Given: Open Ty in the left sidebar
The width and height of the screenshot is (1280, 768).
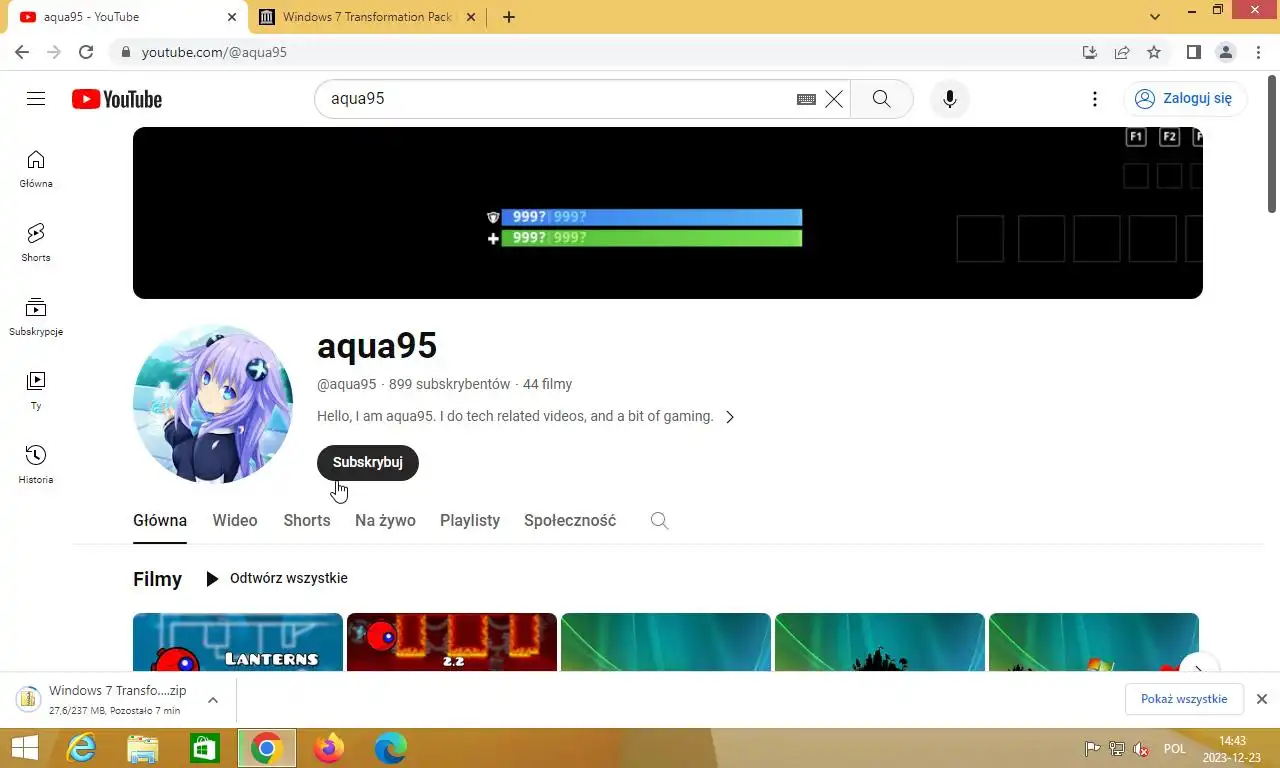Looking at the screenshot, I should click(x=36, y=391).
